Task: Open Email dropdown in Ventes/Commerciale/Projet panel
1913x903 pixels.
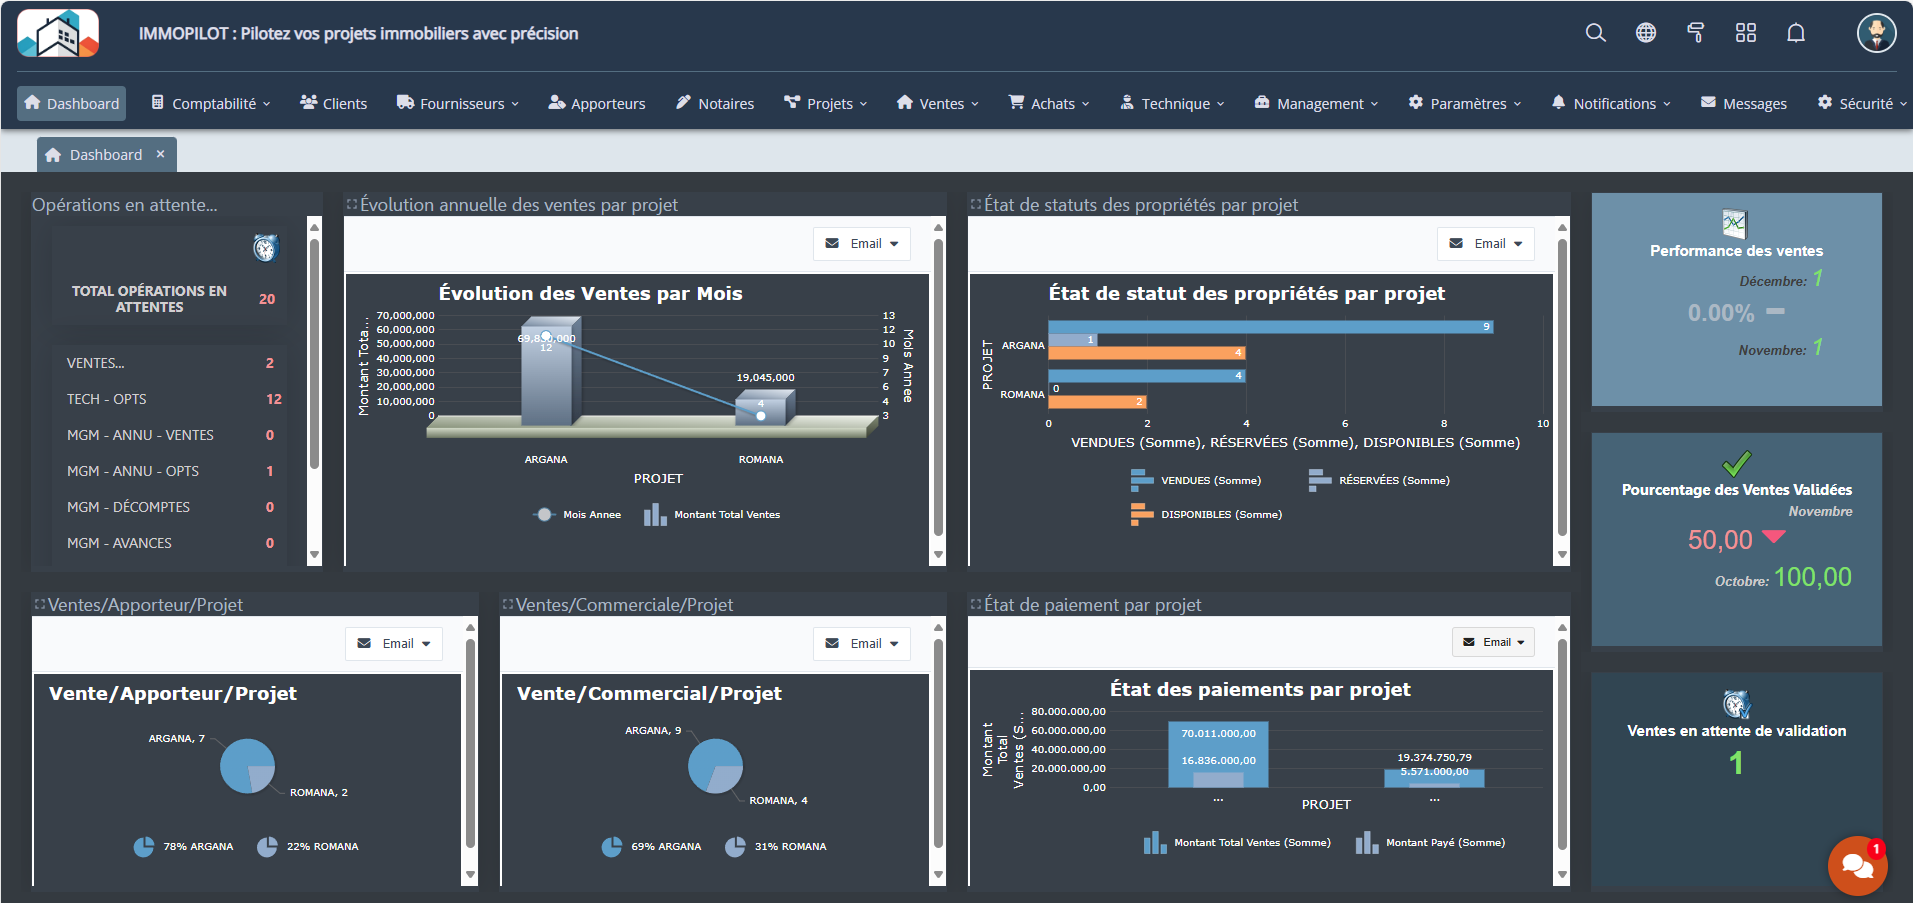Action: tap(862, 644)
